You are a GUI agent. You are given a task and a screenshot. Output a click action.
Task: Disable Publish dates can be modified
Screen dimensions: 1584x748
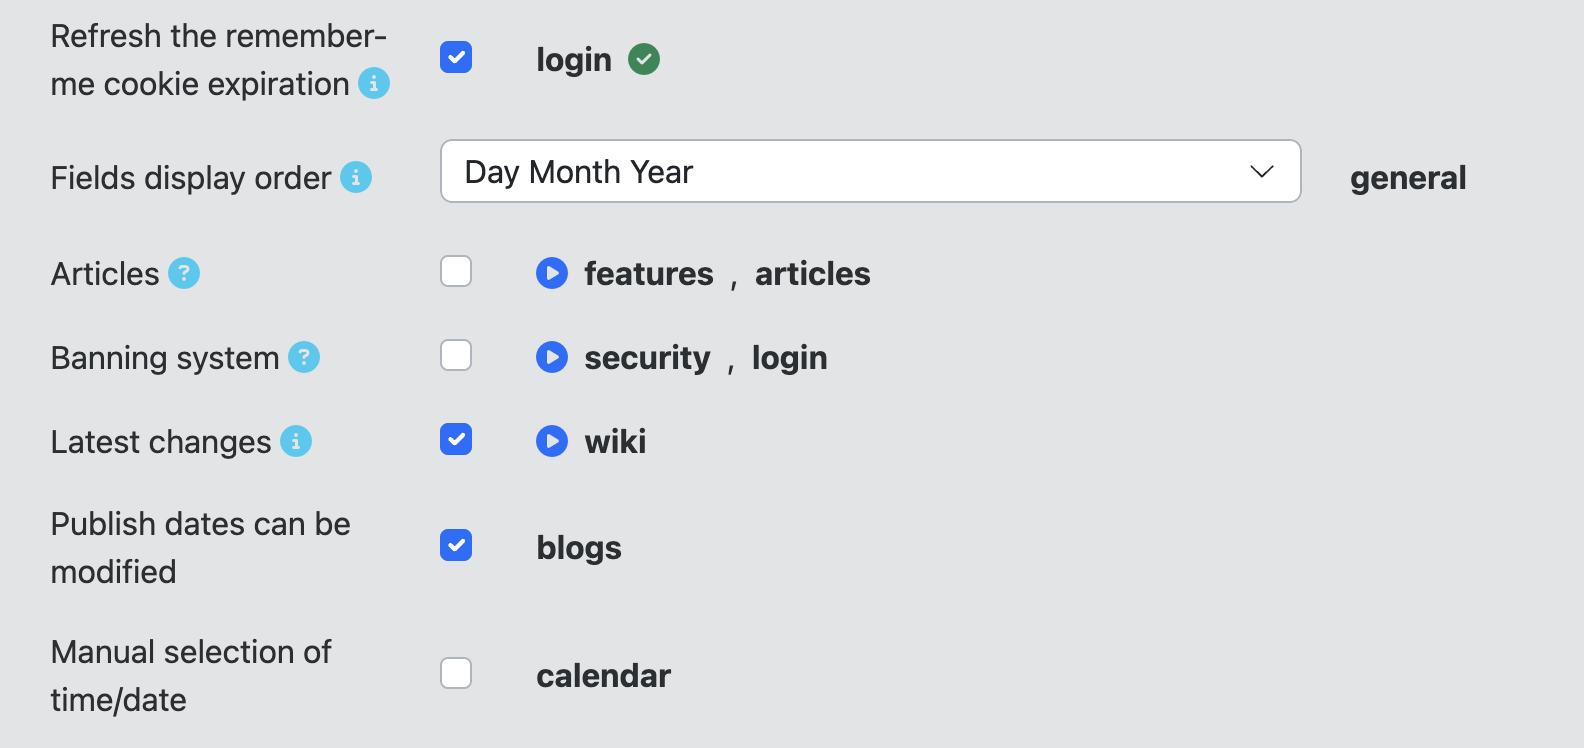click(456, 545)
